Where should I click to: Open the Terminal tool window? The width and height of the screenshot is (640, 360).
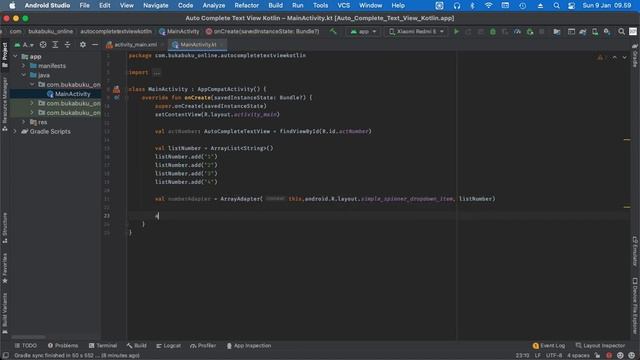click(x=102, y=346)
